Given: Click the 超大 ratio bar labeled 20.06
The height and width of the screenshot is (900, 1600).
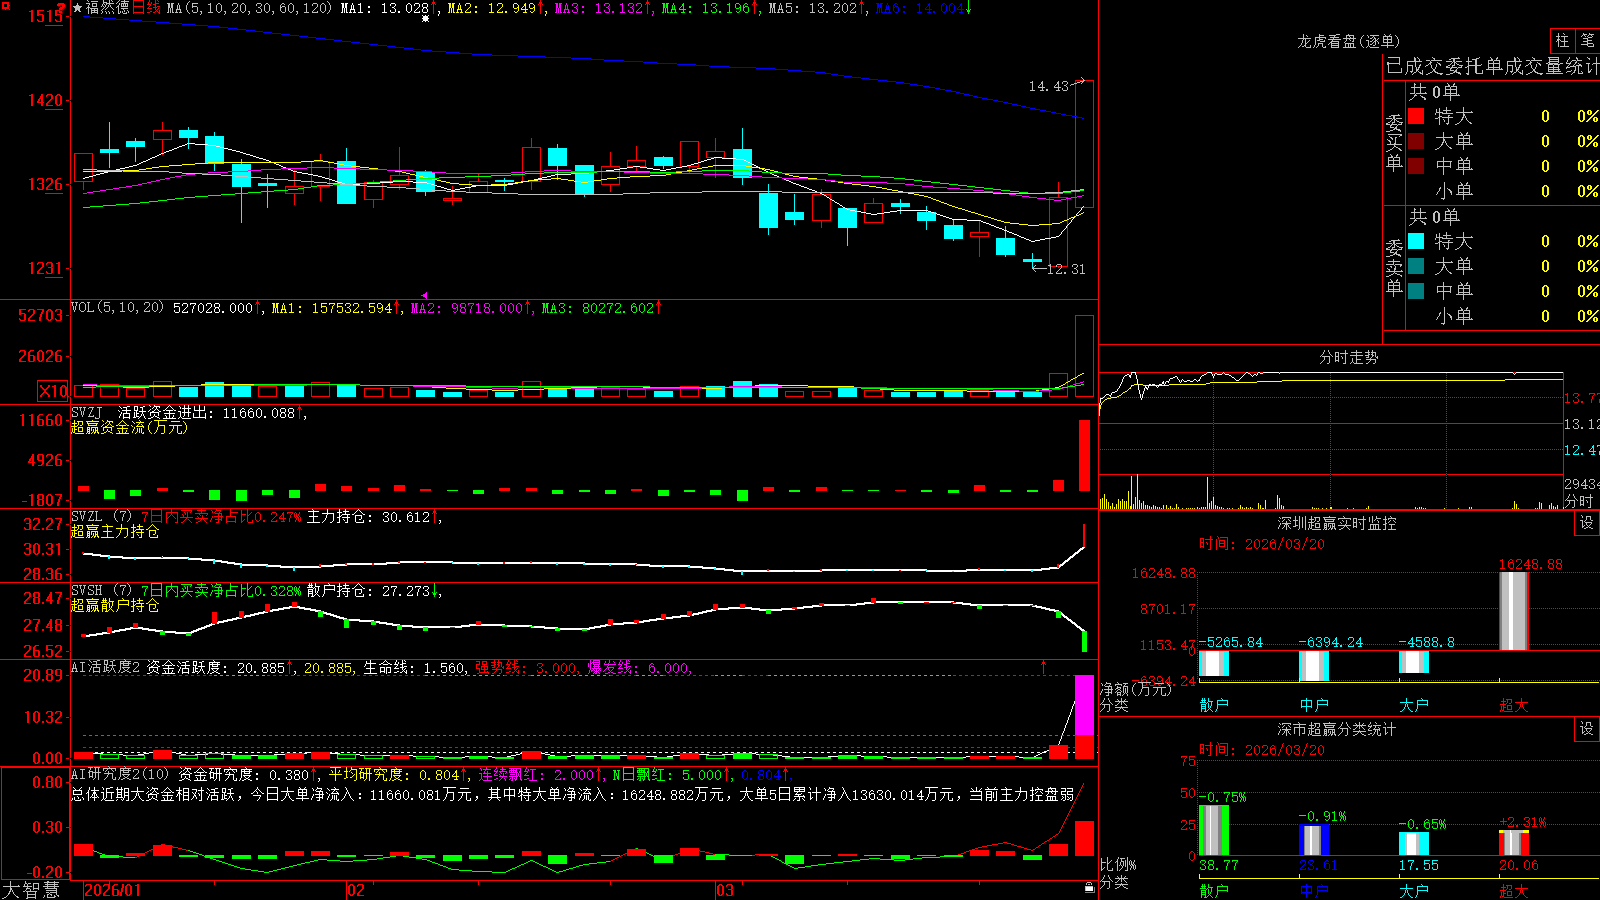Looking at the screenshot, I should pyautogui.click(x=1514, y=843).
